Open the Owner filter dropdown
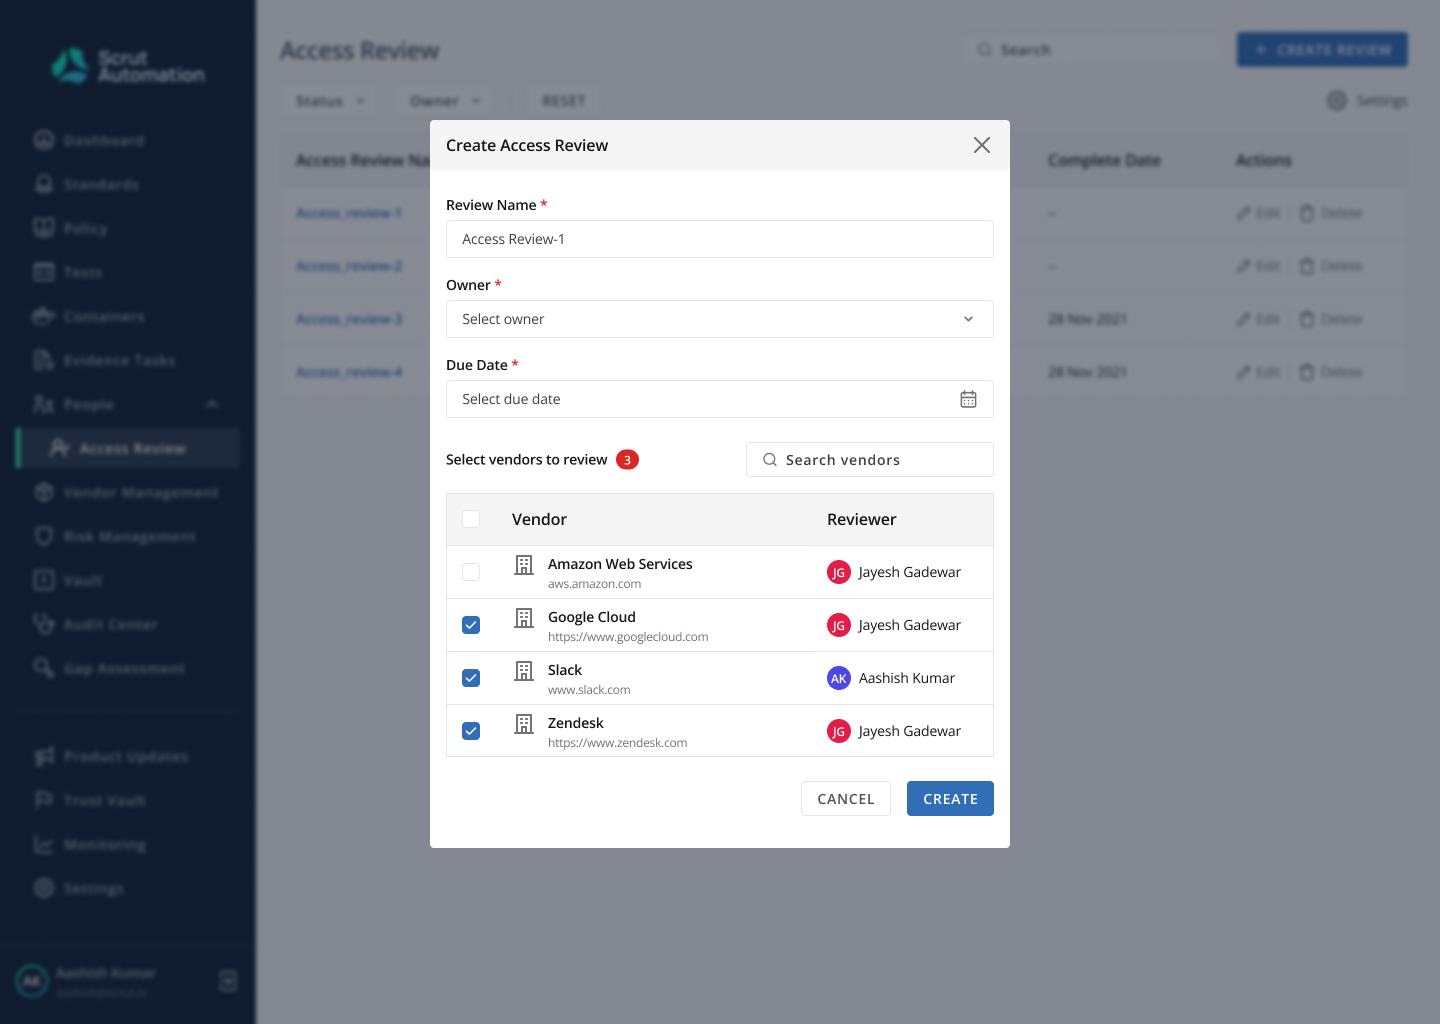 click(445, 101)
